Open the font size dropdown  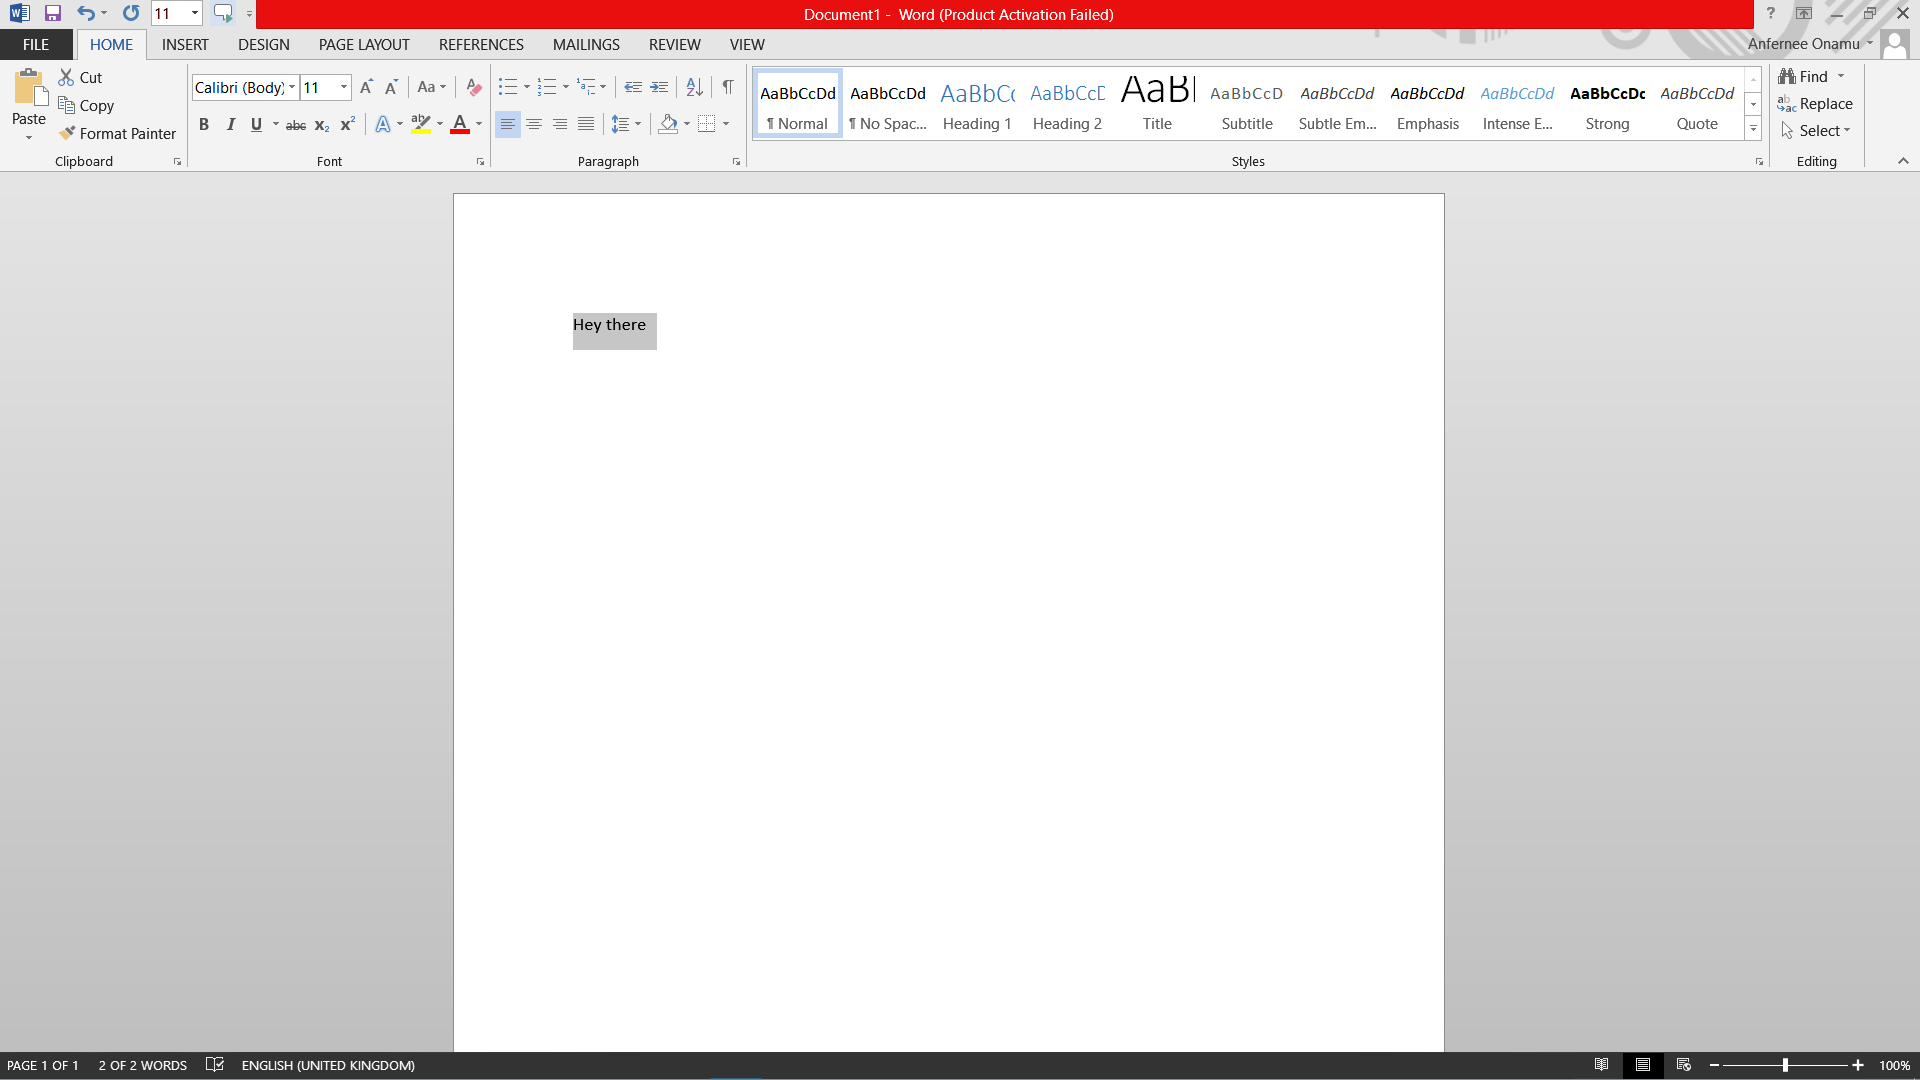pyautogui.click(x=344, y=88)
